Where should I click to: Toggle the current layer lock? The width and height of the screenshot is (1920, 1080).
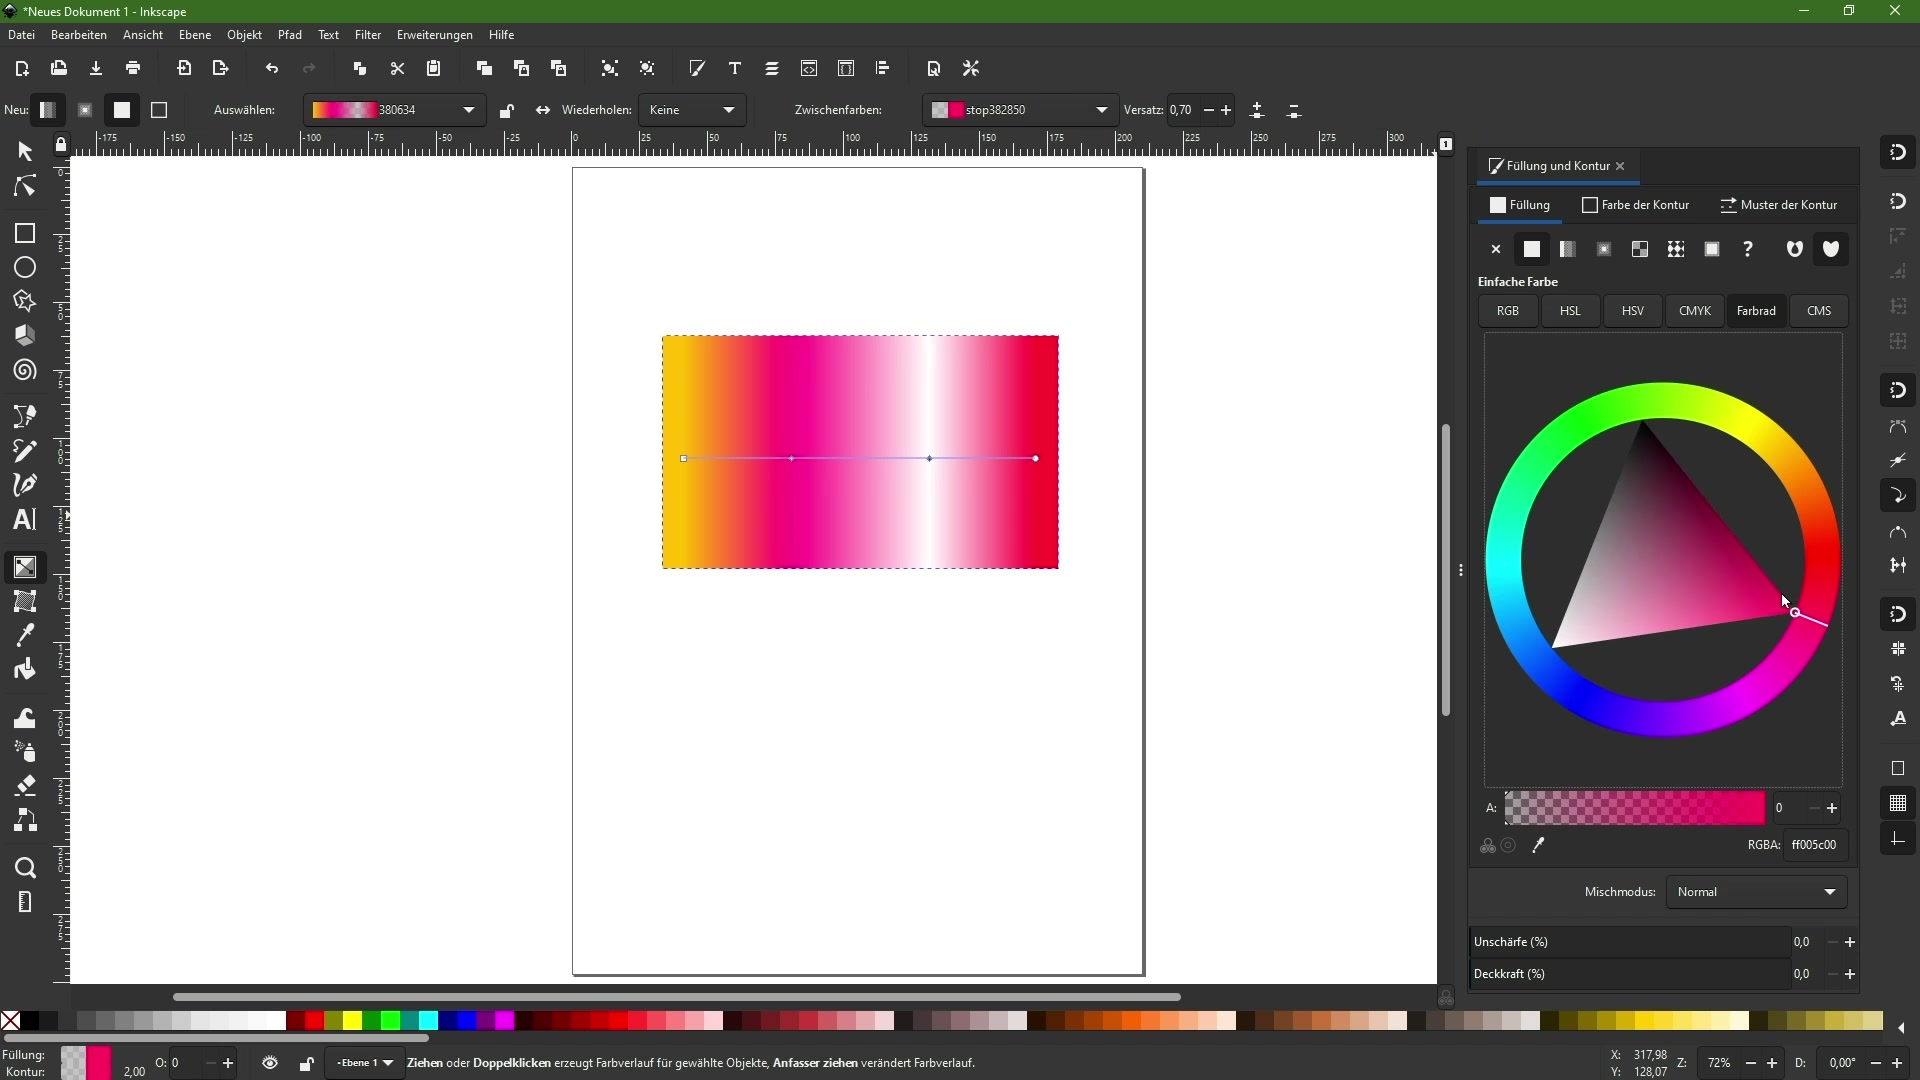(307, 1063)
